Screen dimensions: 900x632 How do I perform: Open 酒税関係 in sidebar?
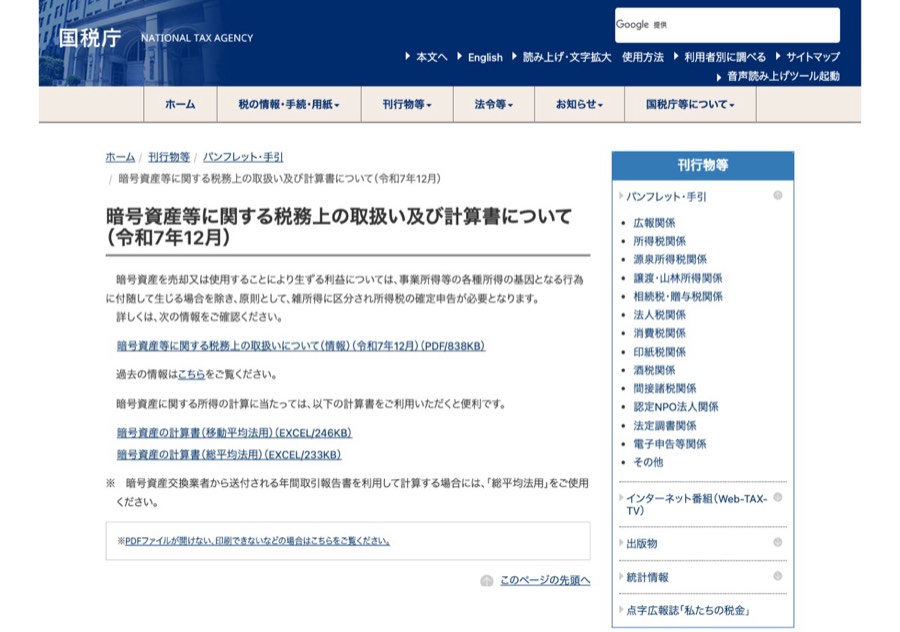654,370
